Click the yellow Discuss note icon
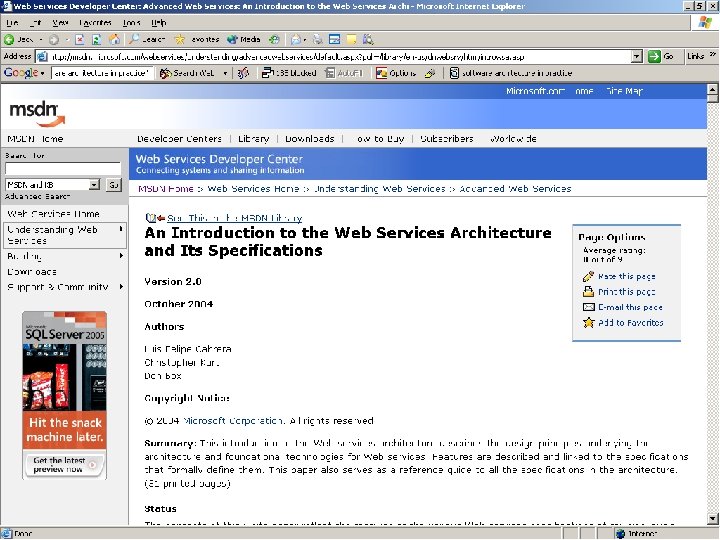The height and width of the screenshot is (540, 720). (x=351, y=39)
